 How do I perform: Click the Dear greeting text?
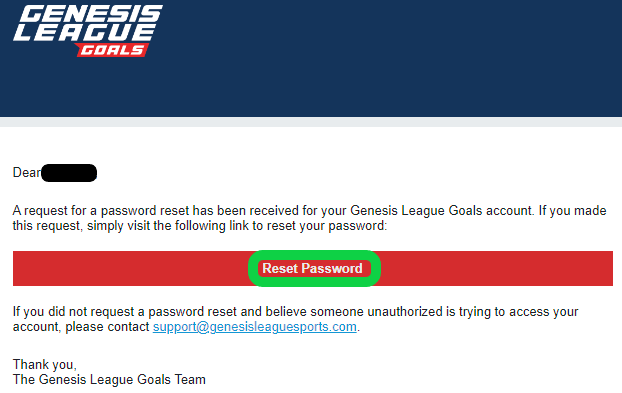[27, 173]
